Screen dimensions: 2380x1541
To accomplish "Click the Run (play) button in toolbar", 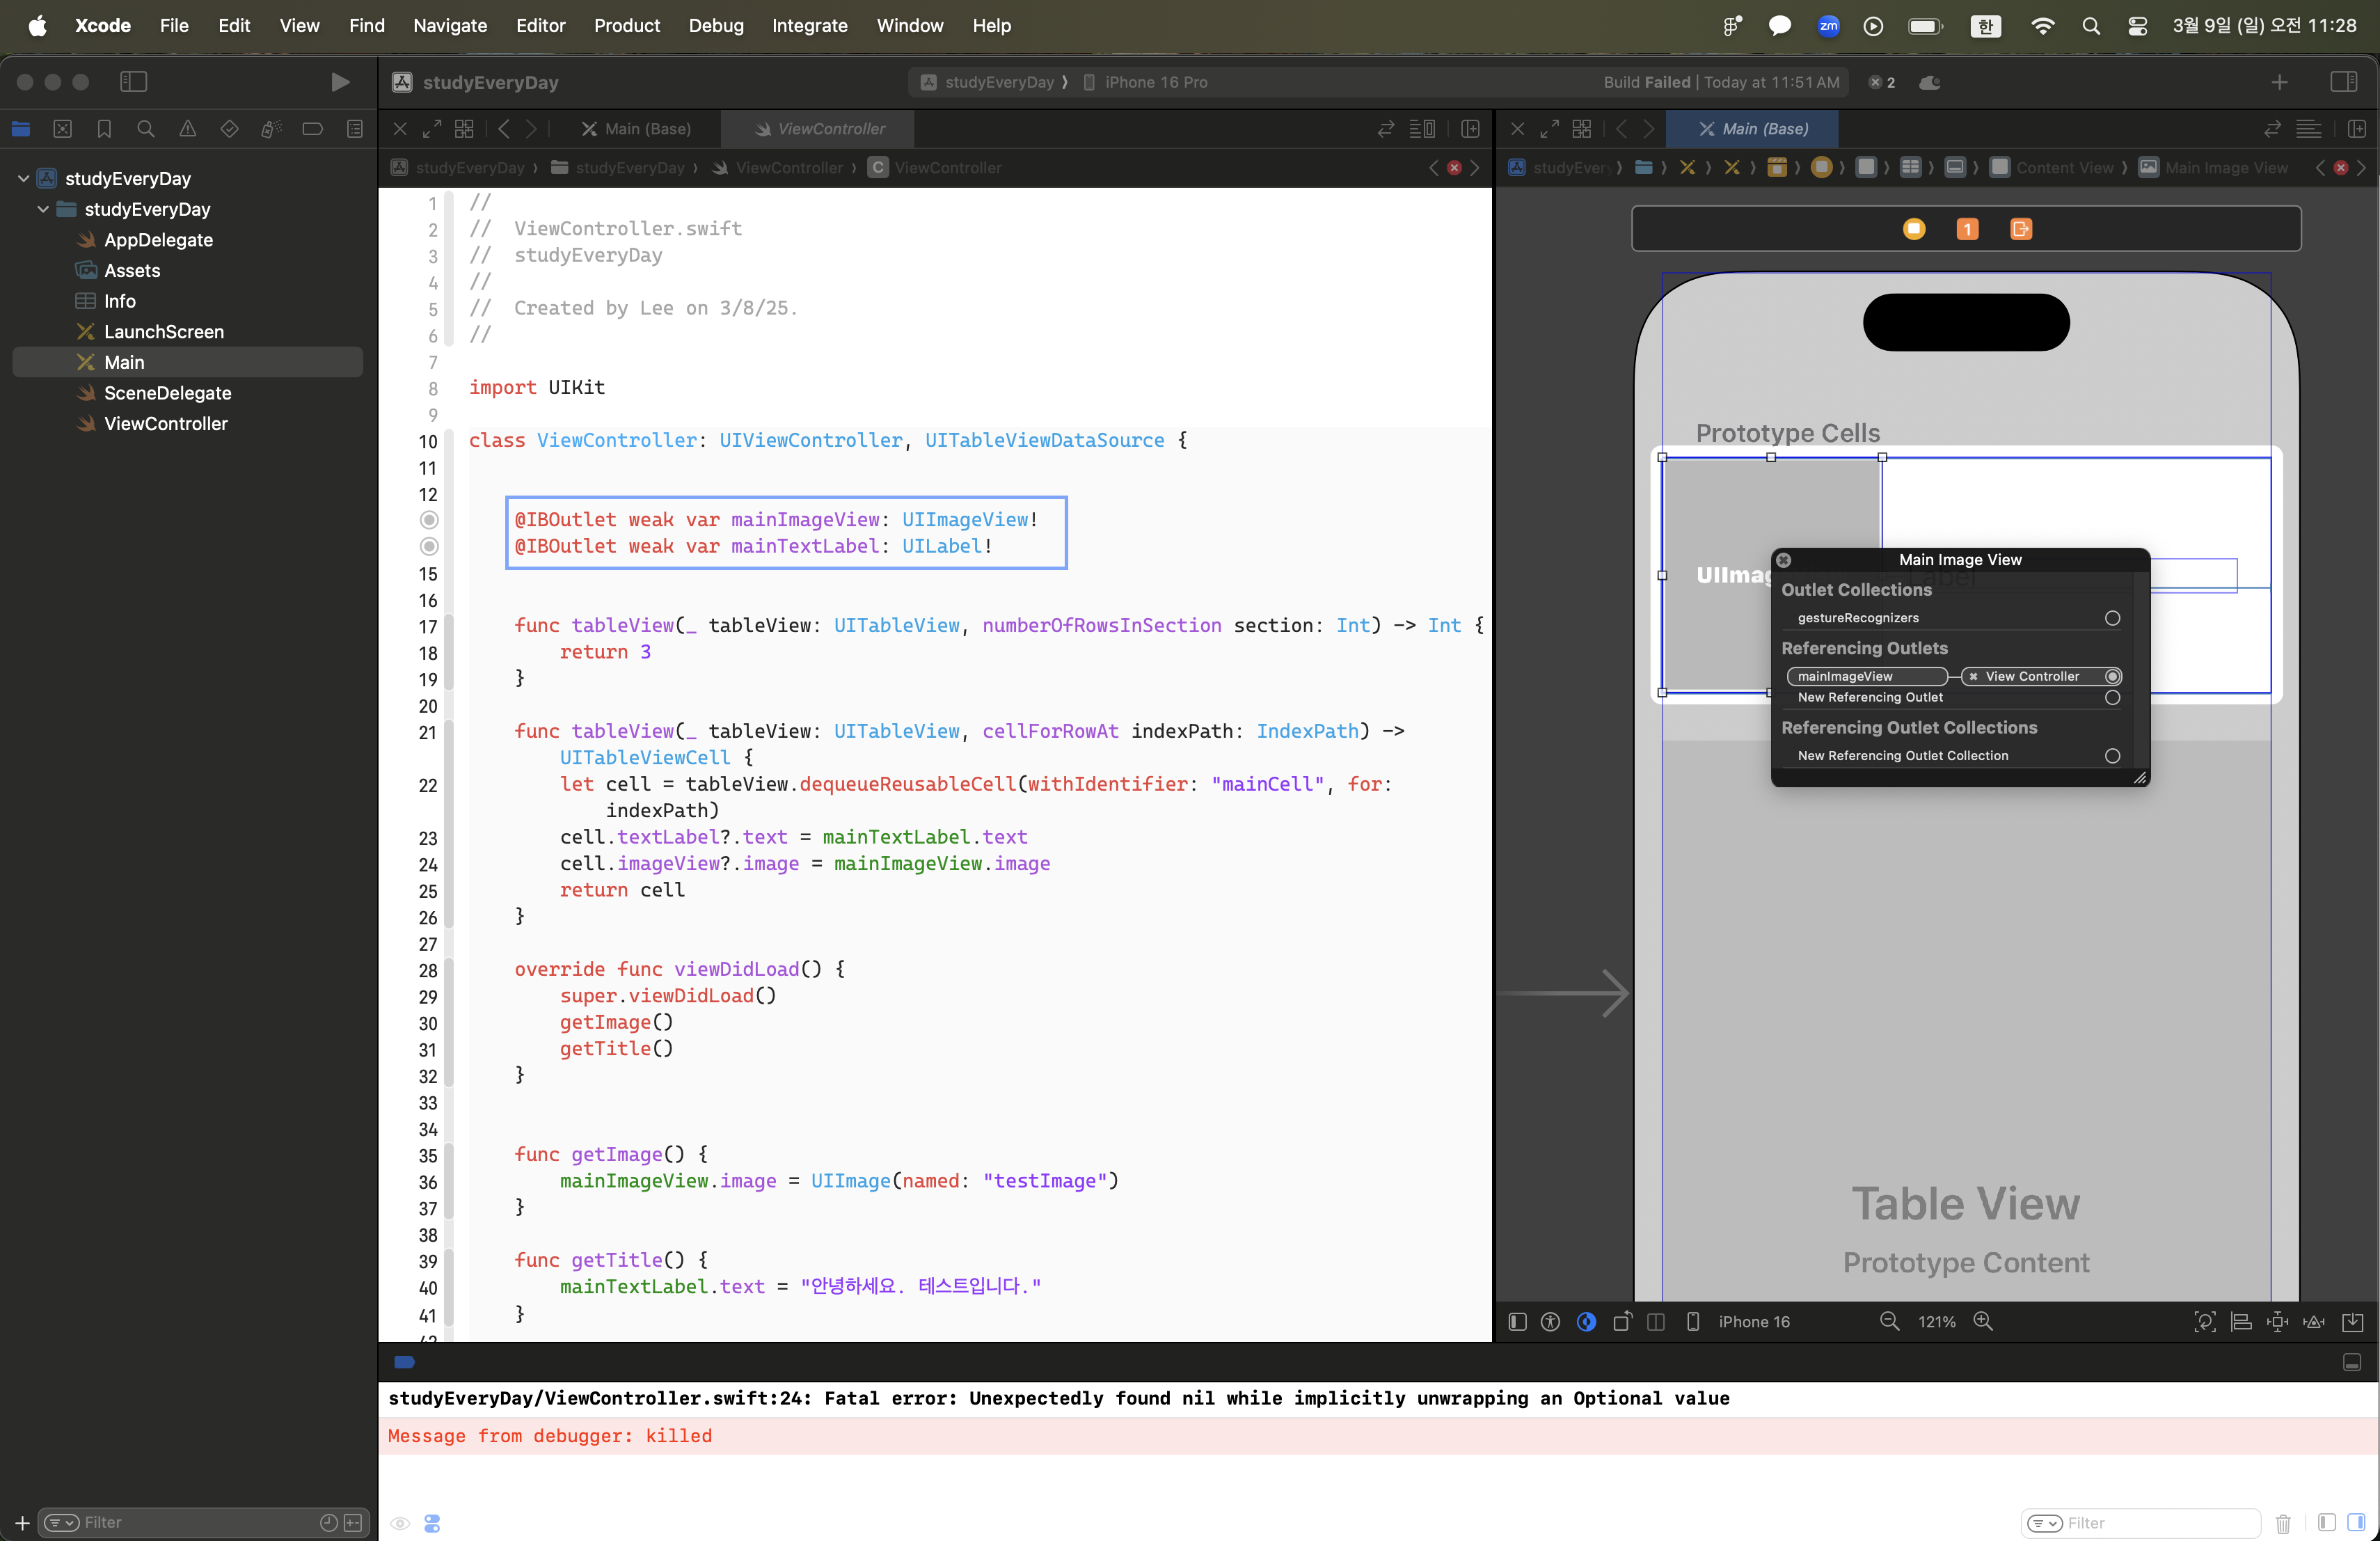I will point(340,82).
